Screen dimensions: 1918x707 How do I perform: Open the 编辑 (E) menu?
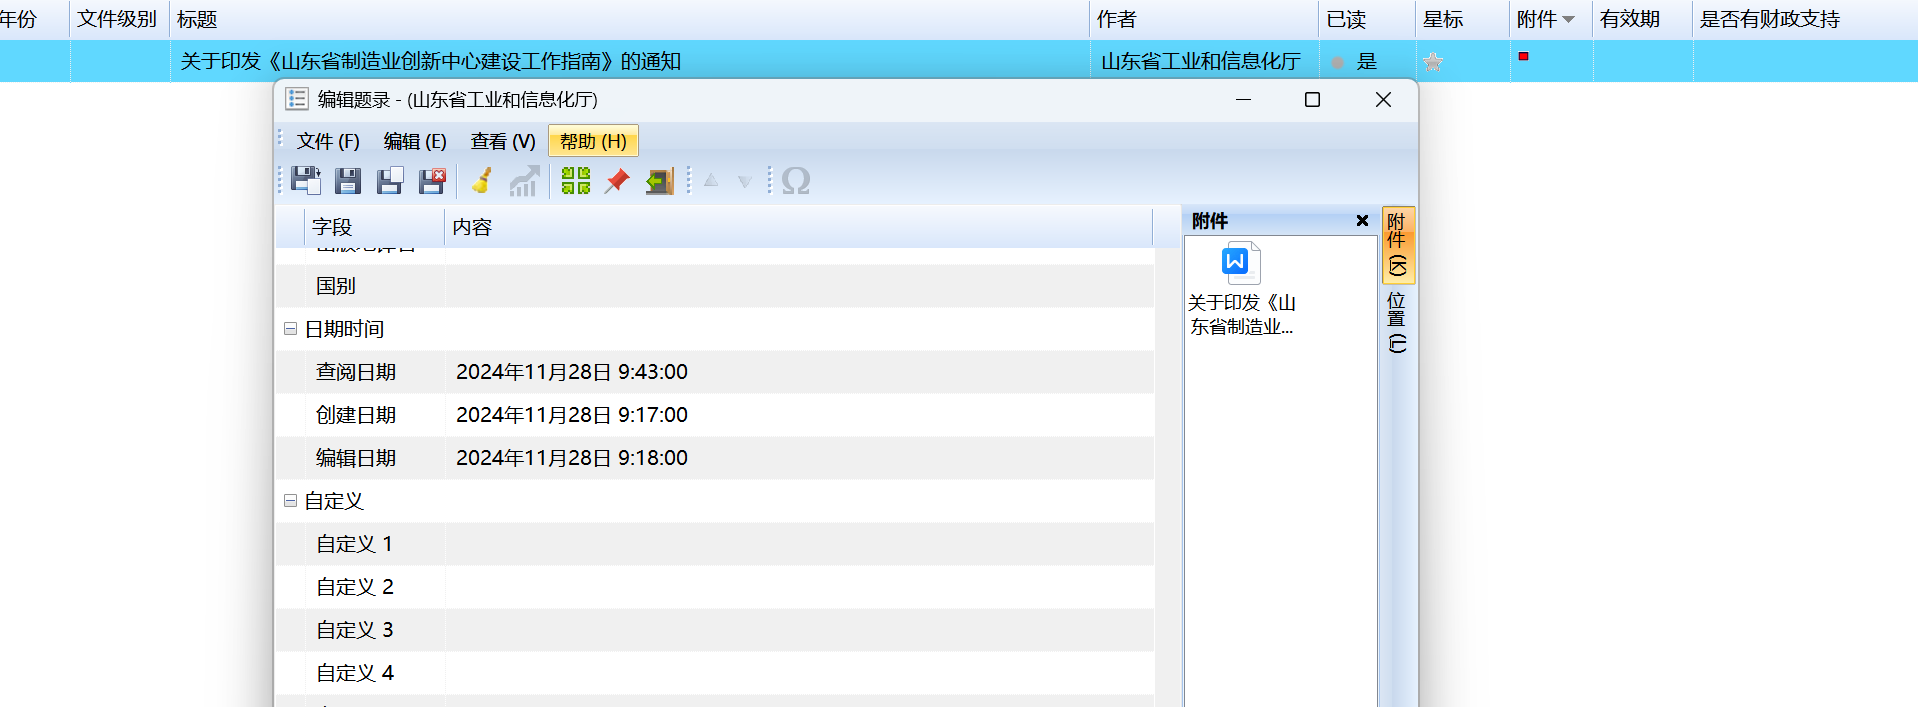pos(415,141)
